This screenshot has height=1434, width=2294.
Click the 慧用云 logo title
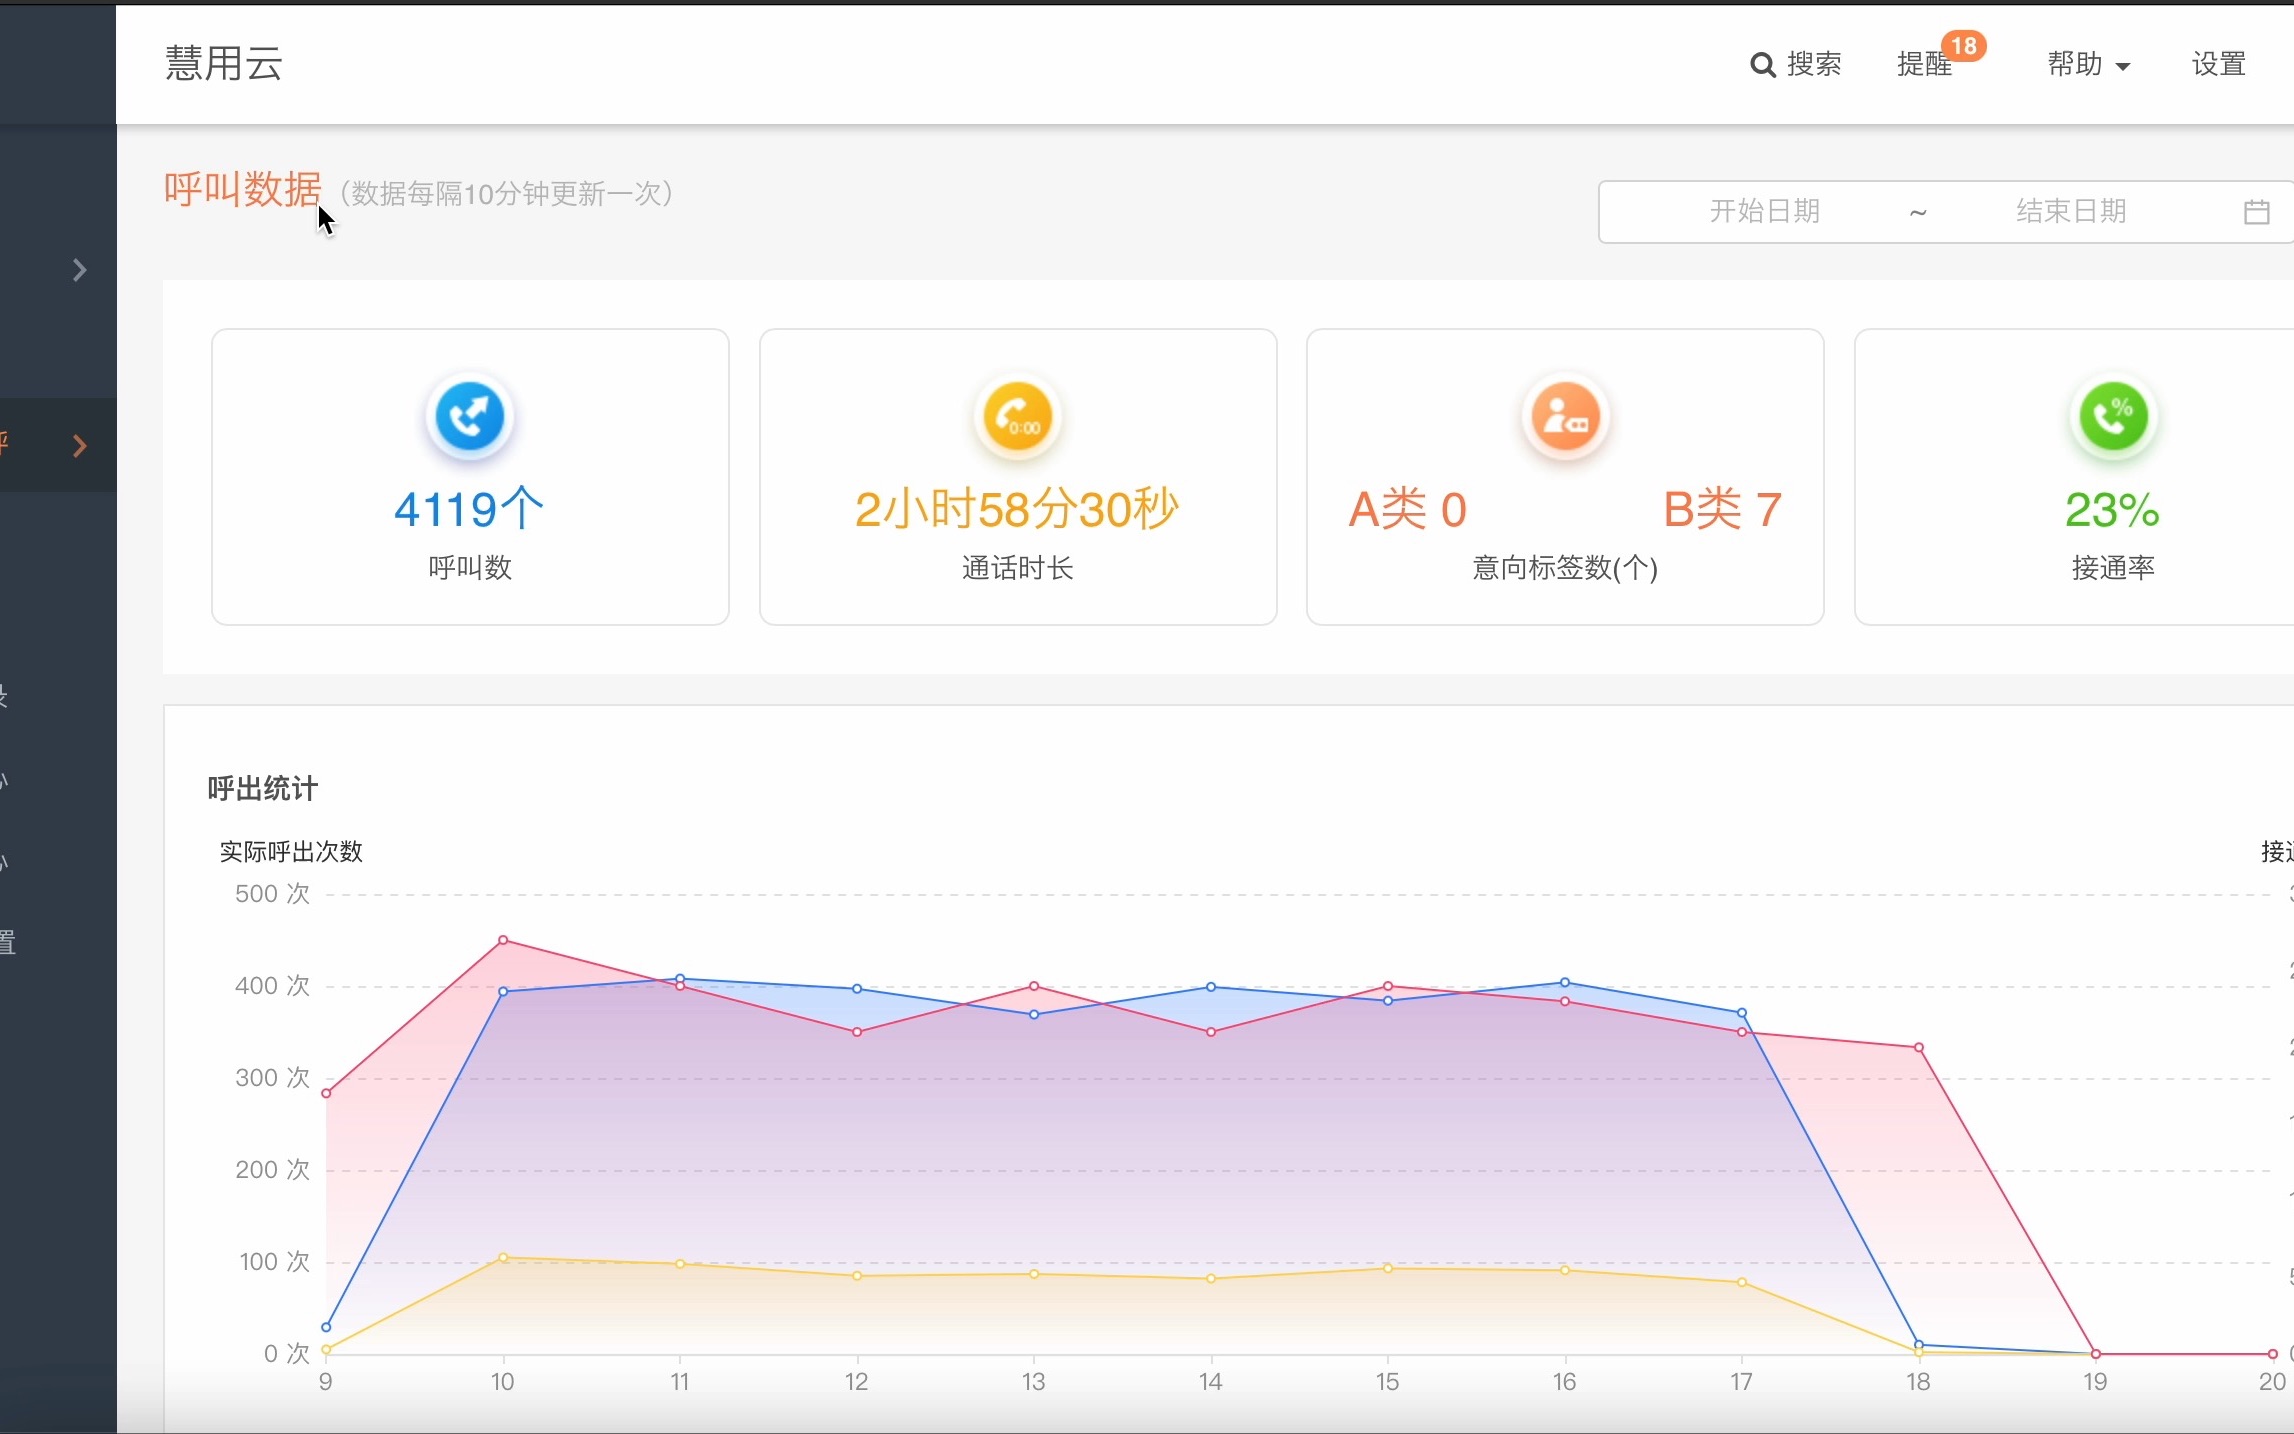click(x=224, y=63)
